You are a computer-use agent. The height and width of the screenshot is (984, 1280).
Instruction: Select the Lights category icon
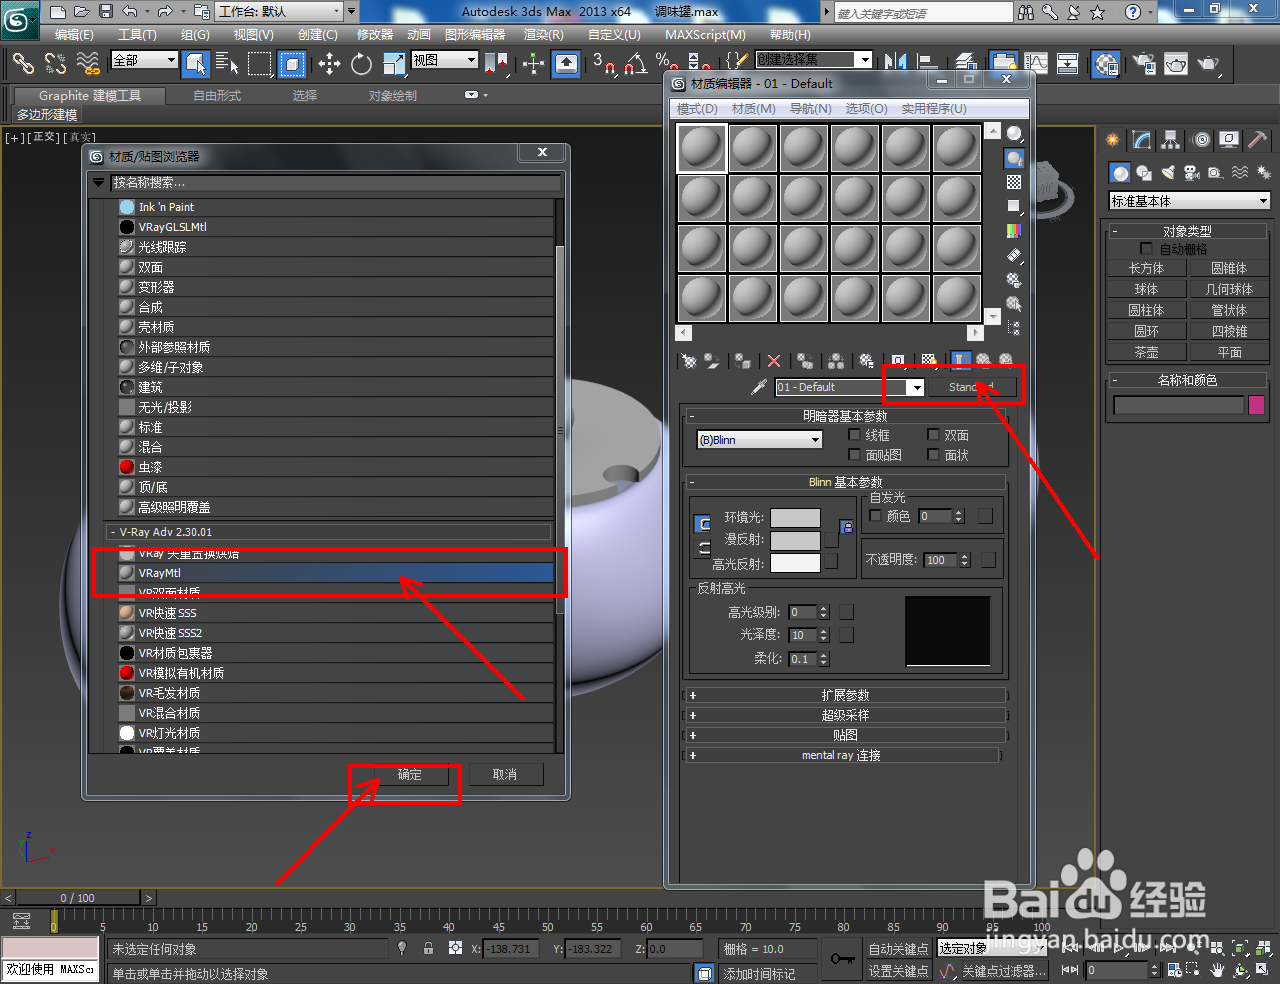click(1168, 173)
